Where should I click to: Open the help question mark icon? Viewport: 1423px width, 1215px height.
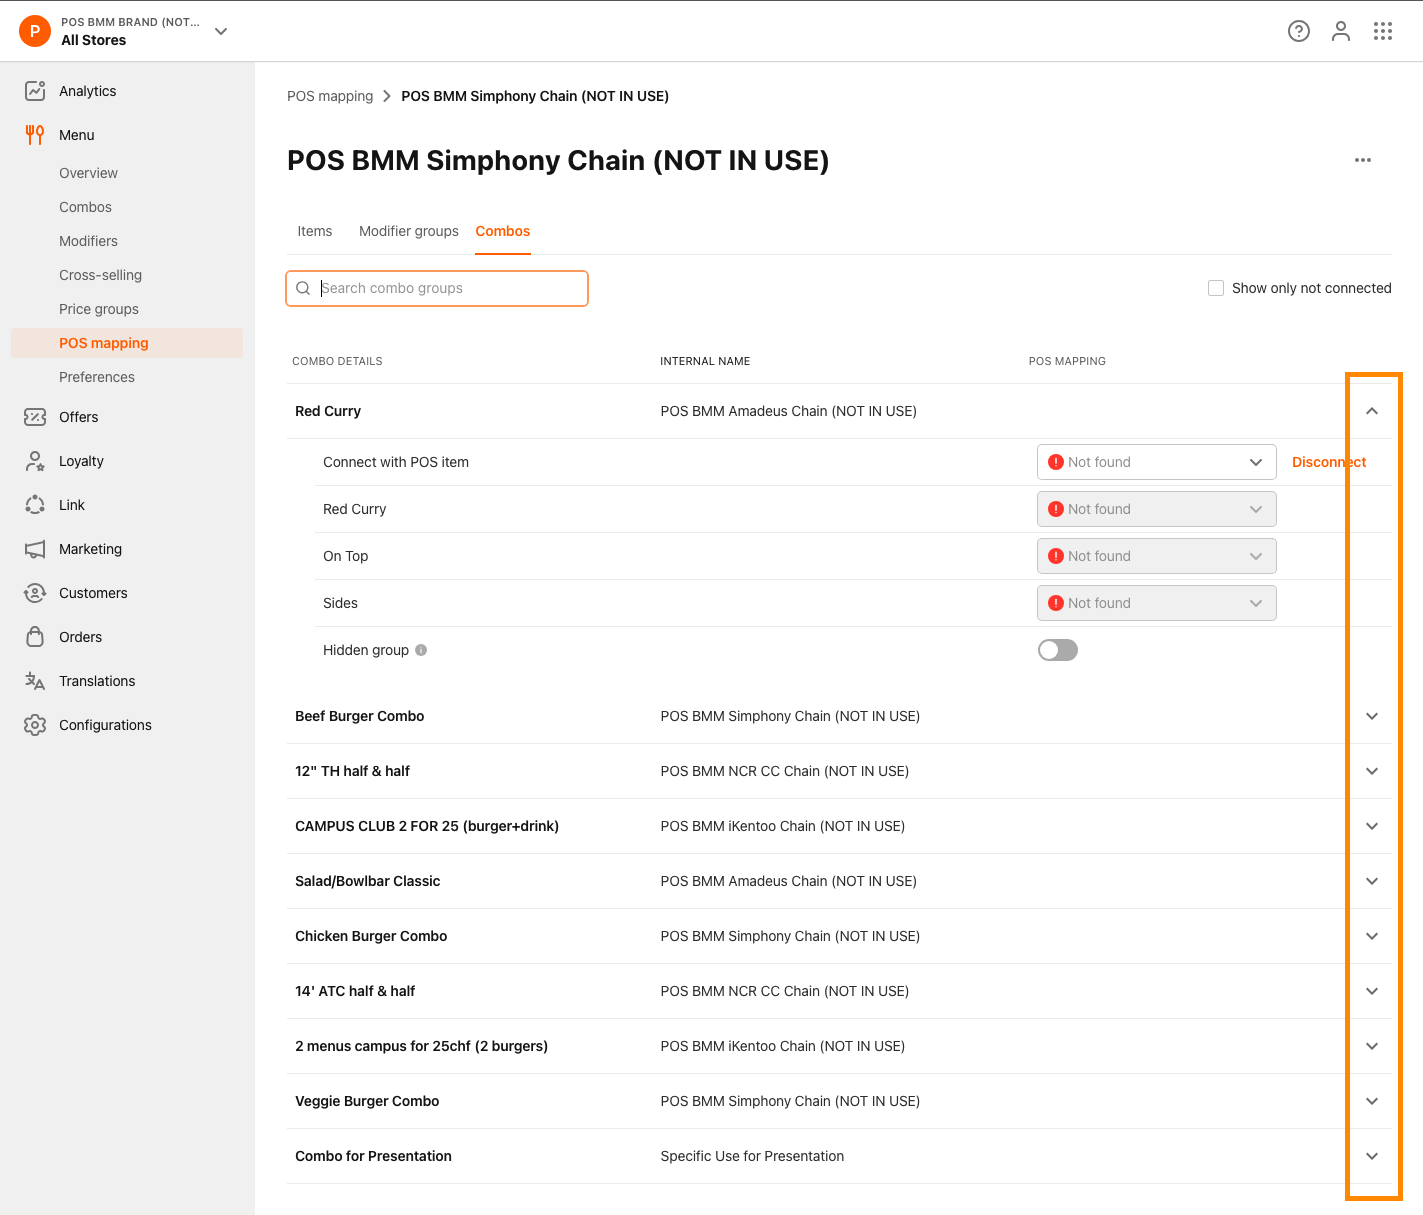pos(1298,31)
